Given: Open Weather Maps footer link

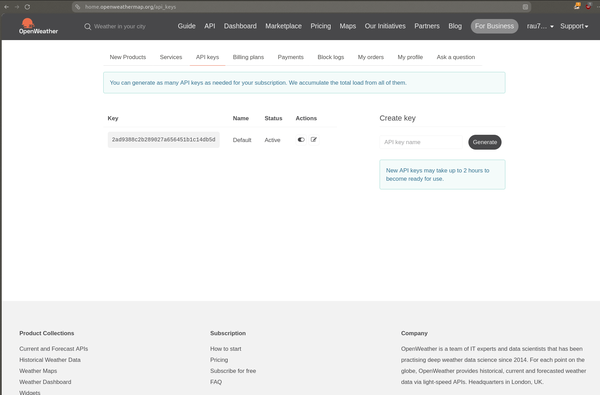Looking at the screenshot, I should click(x=38, y=371).
